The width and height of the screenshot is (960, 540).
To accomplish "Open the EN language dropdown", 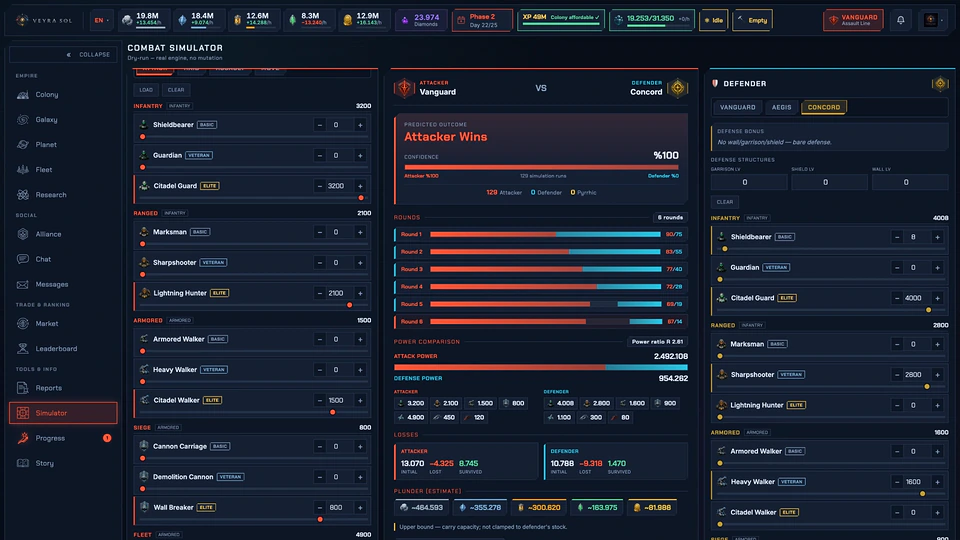I will pyautogui.click(x=101, y=20).
